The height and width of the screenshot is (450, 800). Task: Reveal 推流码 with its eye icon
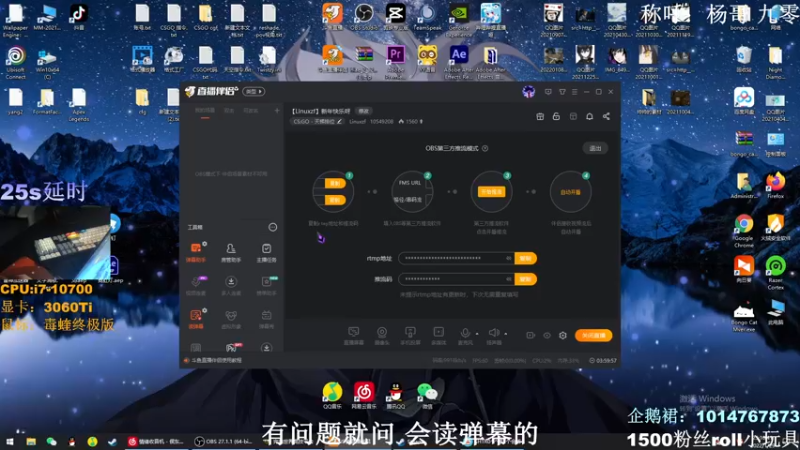coord(509,279)
